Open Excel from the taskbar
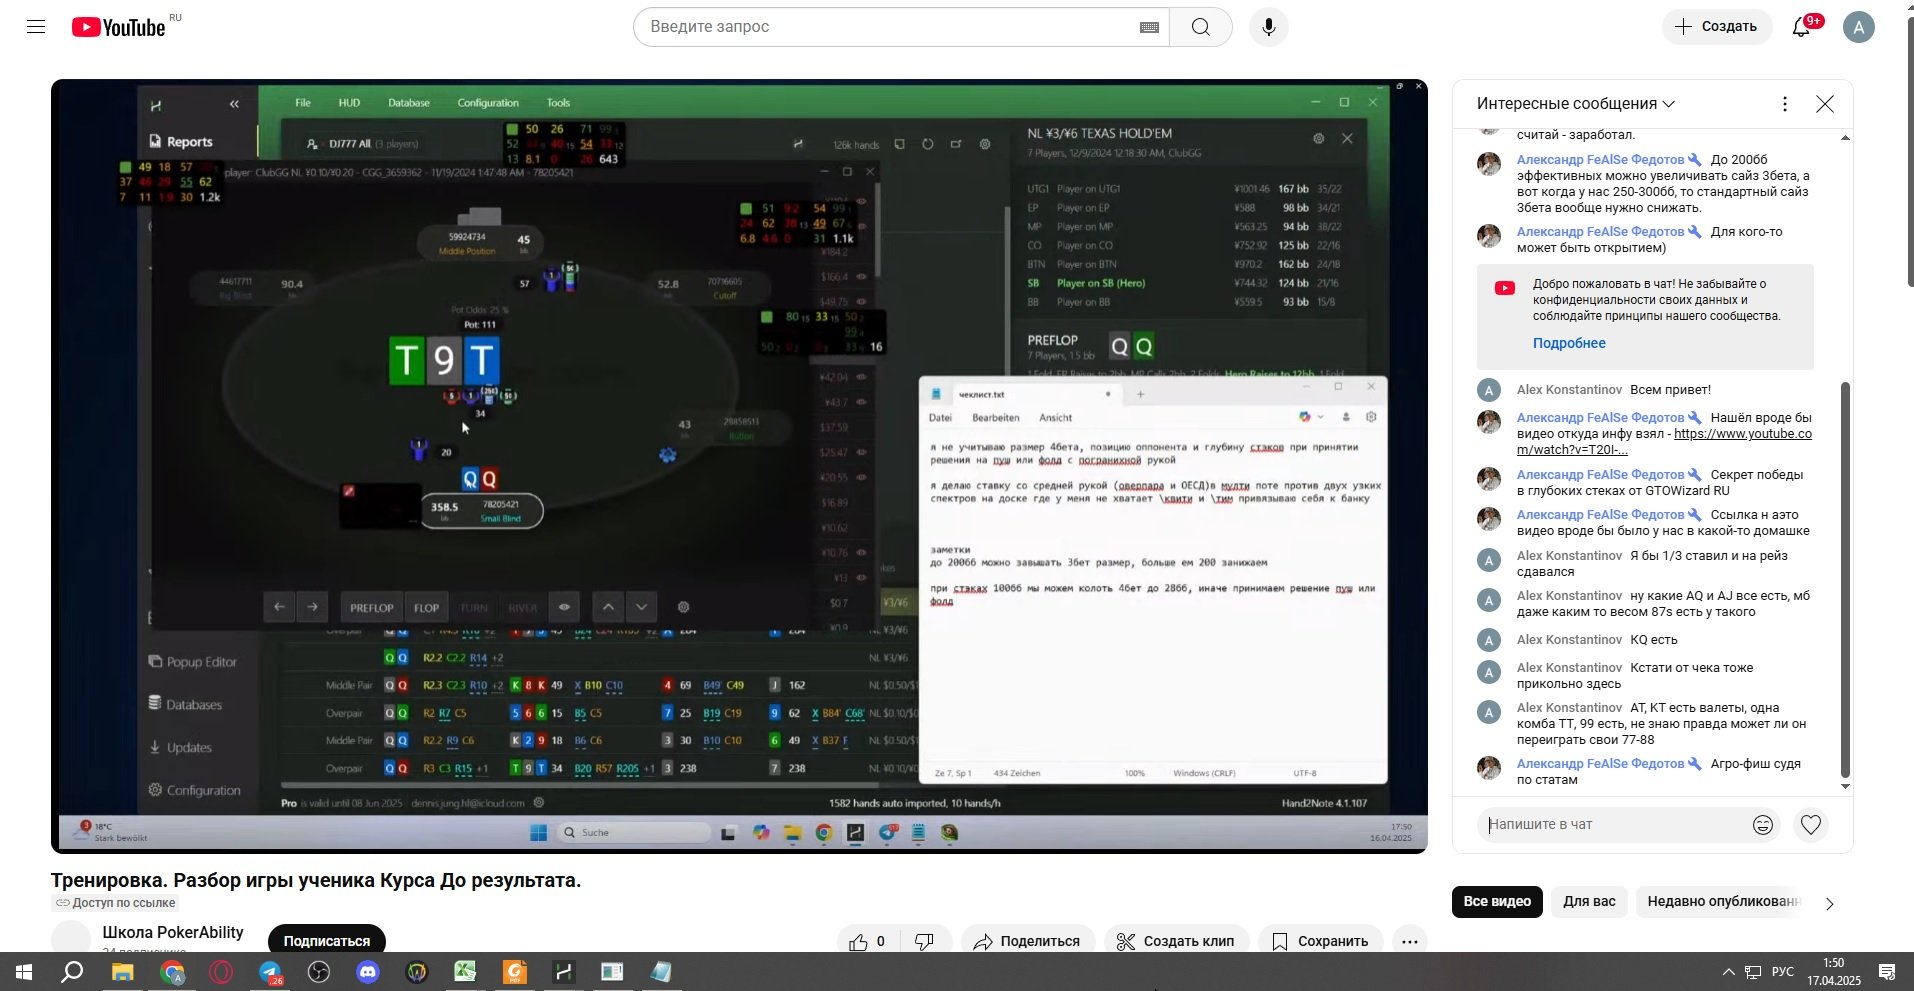1914x991 pixels. 466,972
